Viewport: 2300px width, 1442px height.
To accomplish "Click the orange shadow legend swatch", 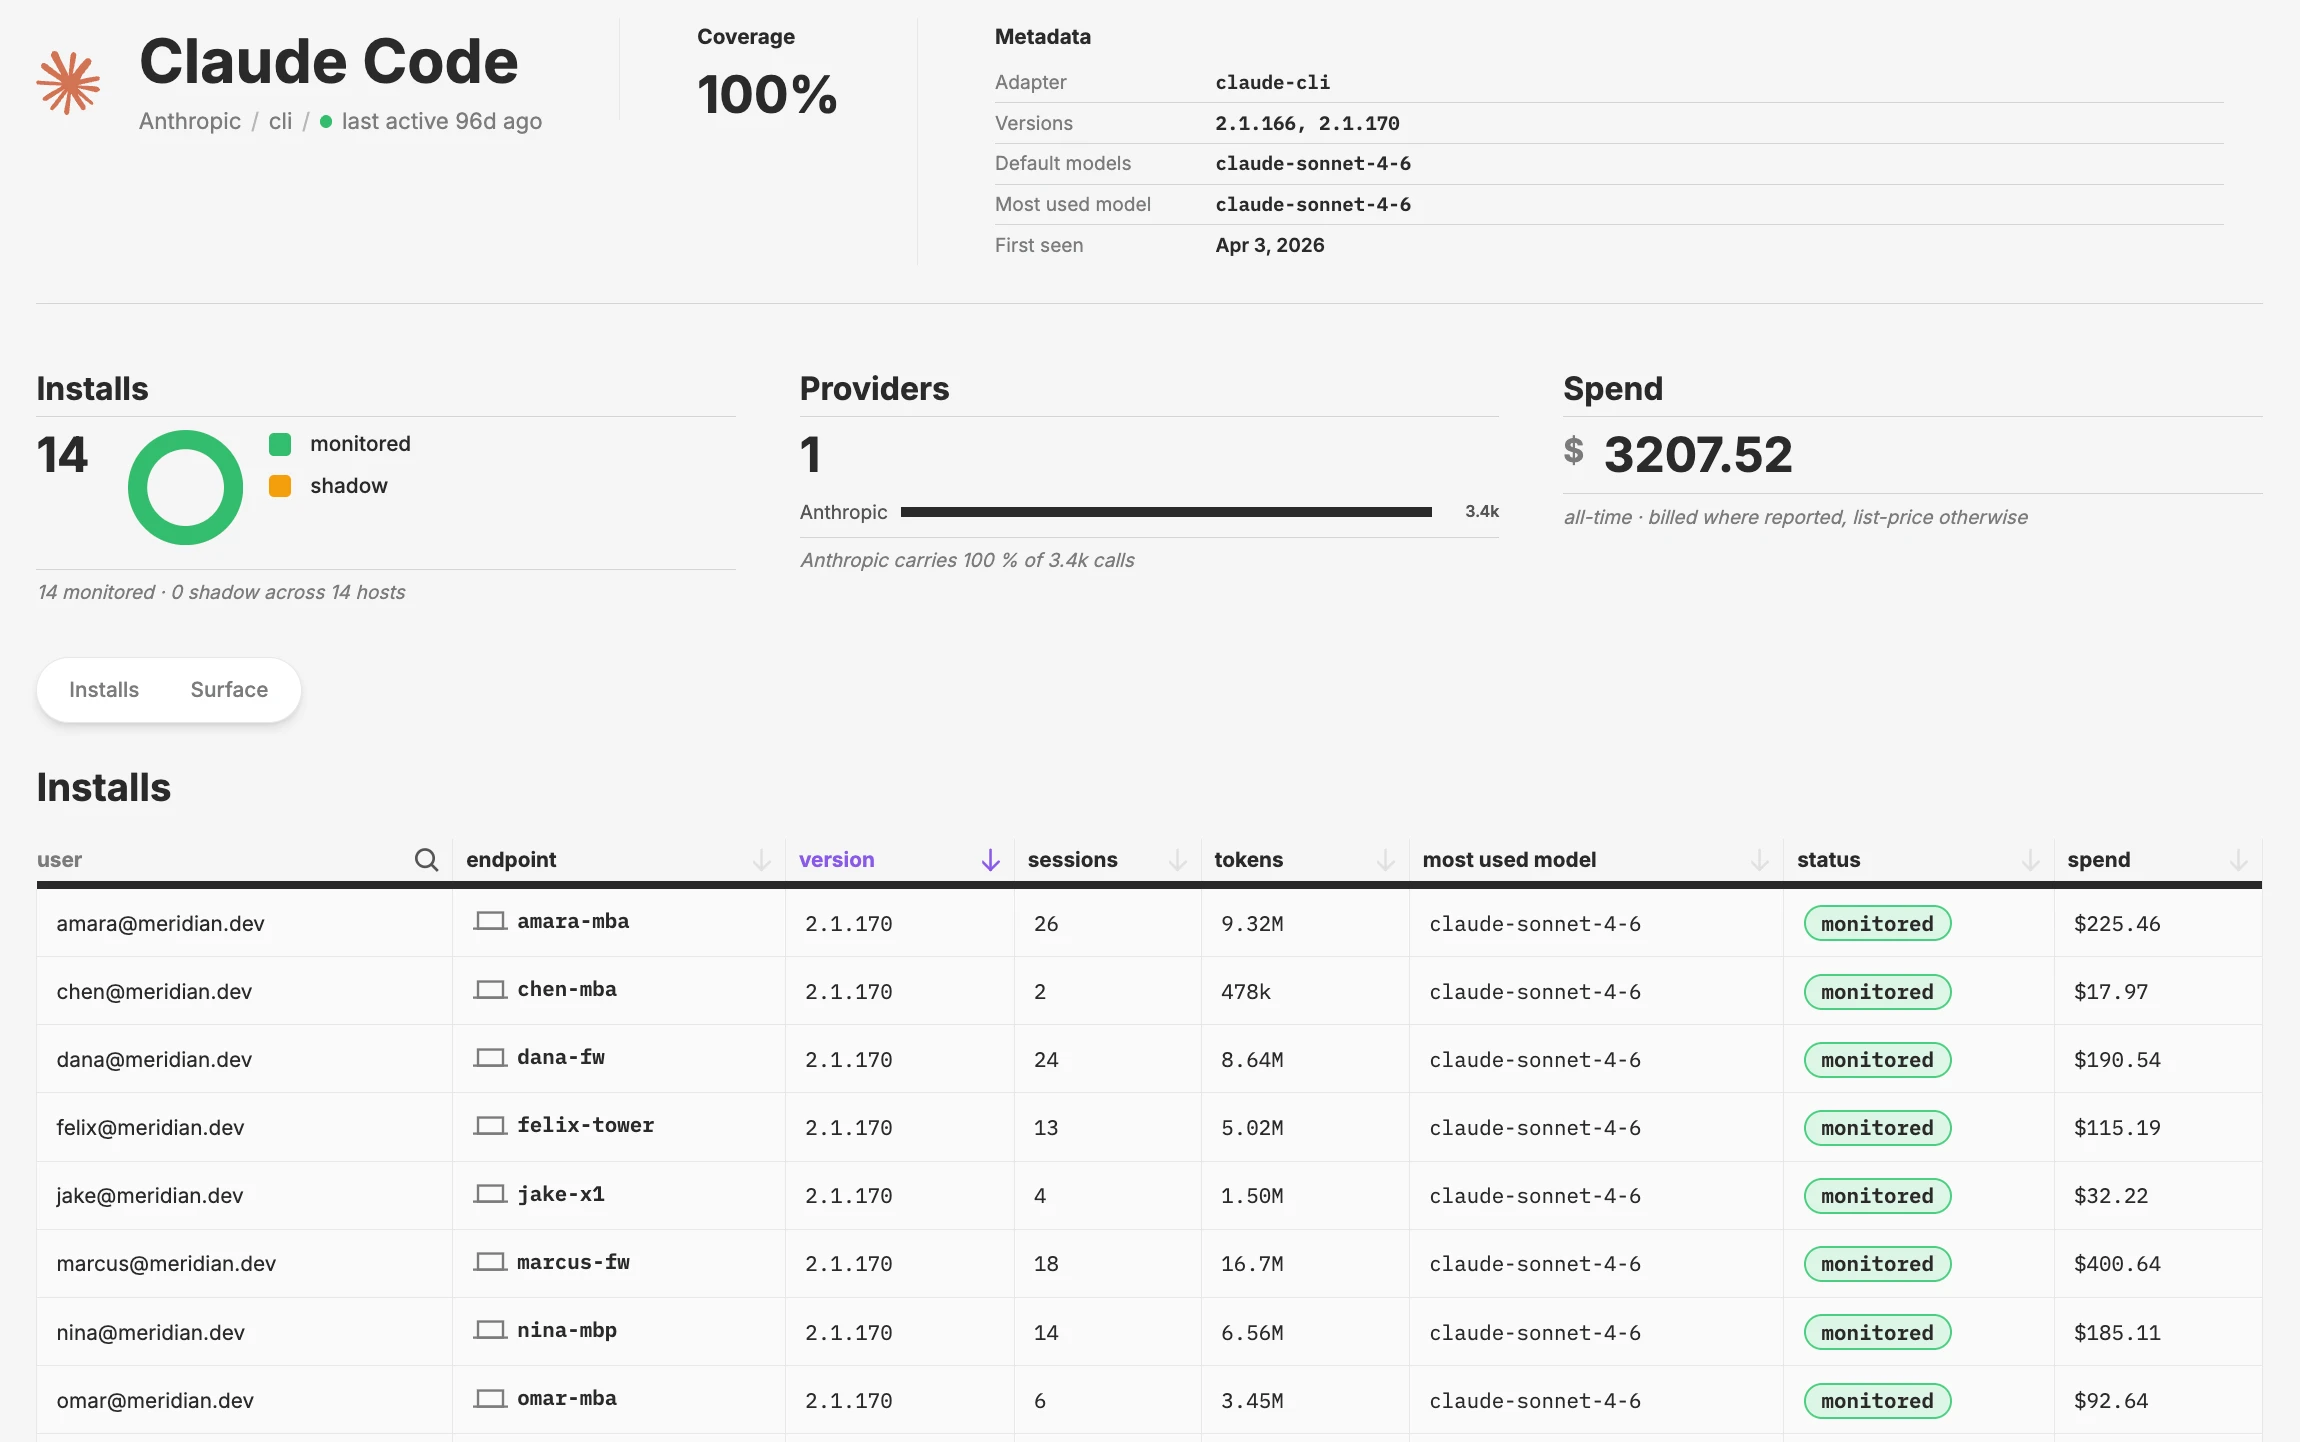I will [280, 486].
